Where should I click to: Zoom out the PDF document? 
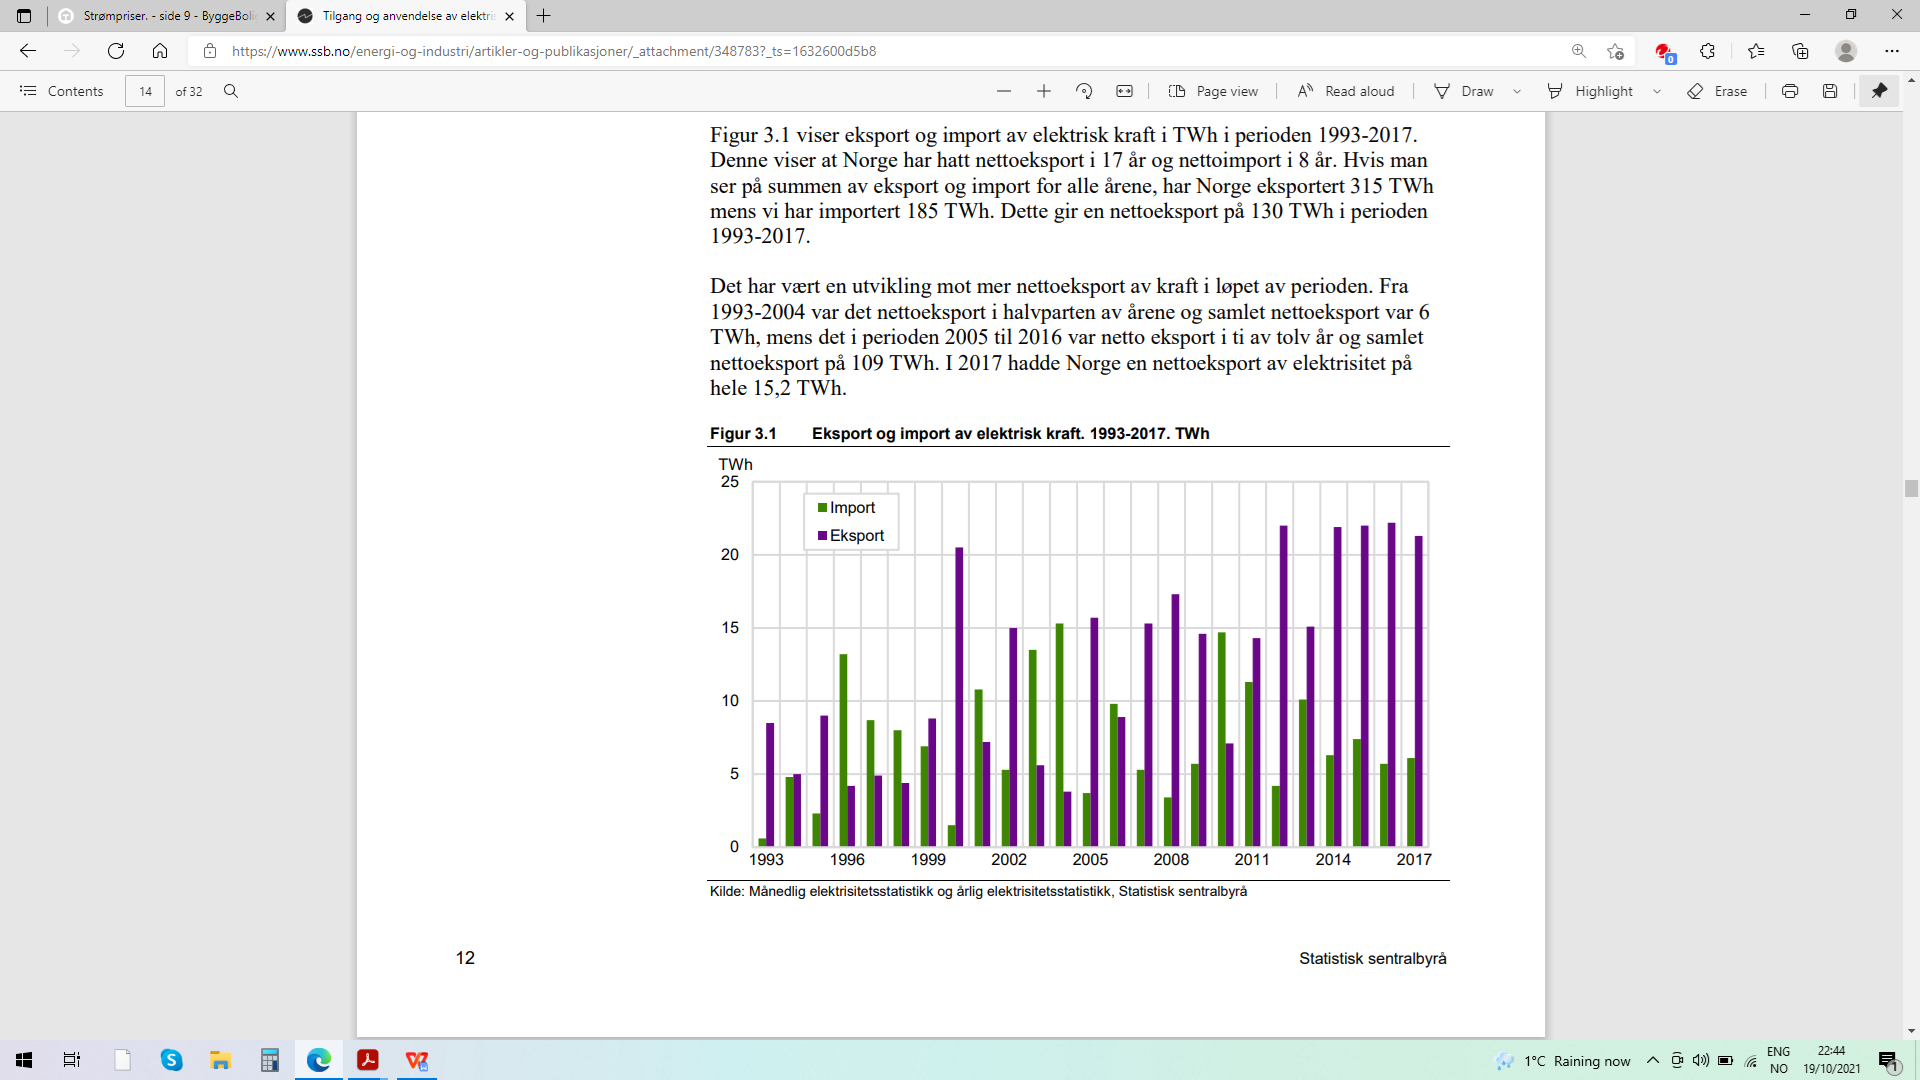pyautogui.click(x=1004, y=91)
